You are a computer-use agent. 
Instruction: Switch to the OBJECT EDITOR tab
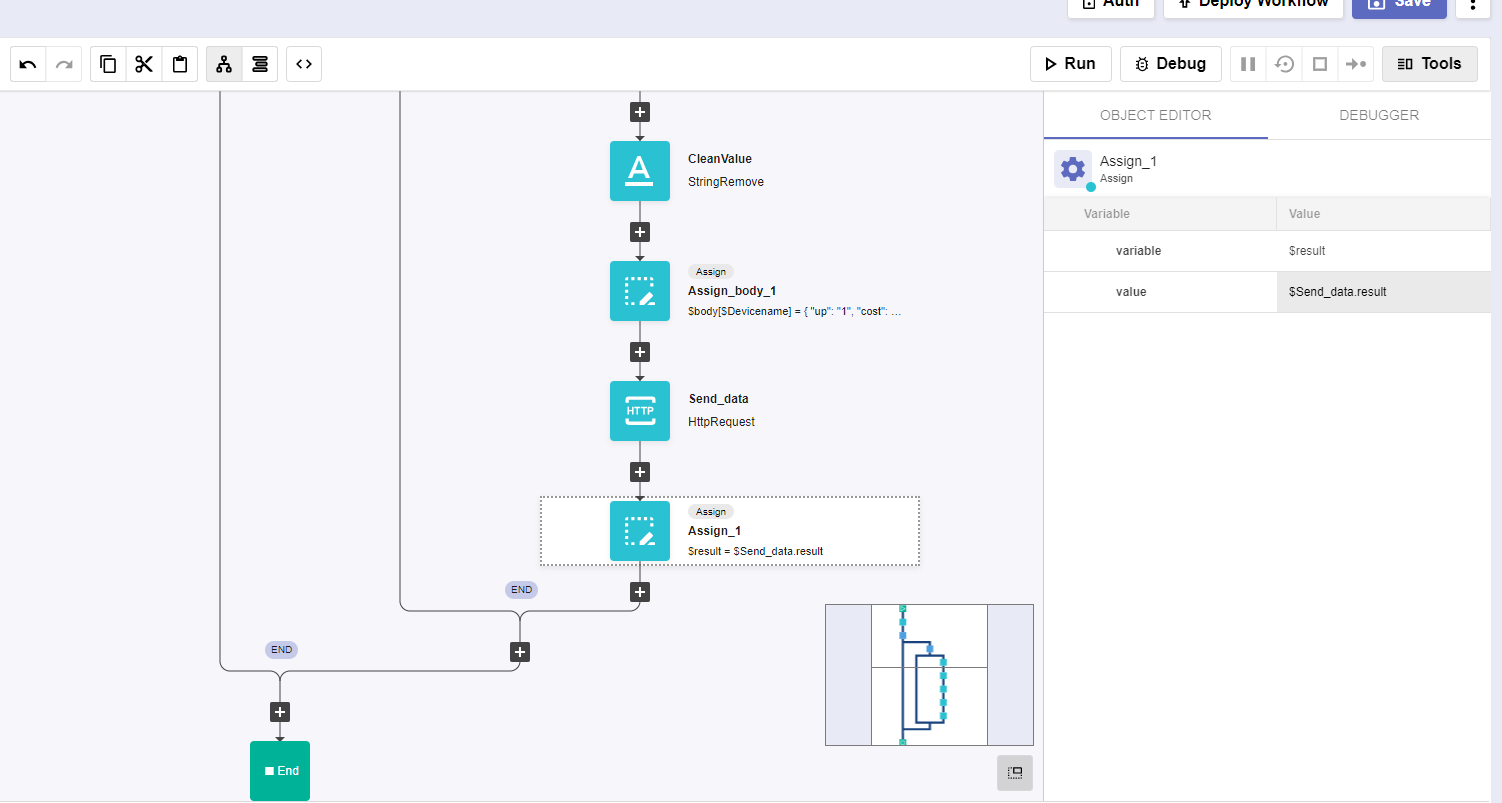click(x=1155, y=115)
